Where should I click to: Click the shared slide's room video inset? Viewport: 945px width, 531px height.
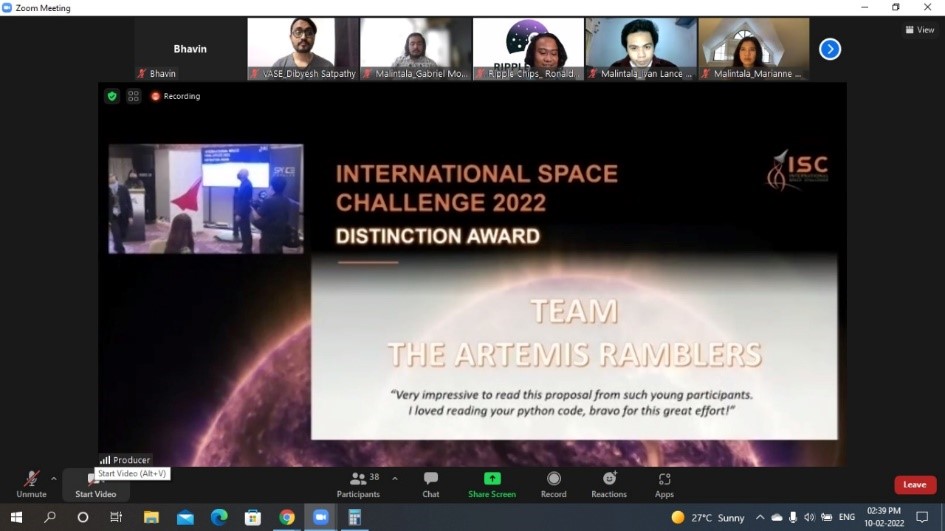click(x=206, y=198)
